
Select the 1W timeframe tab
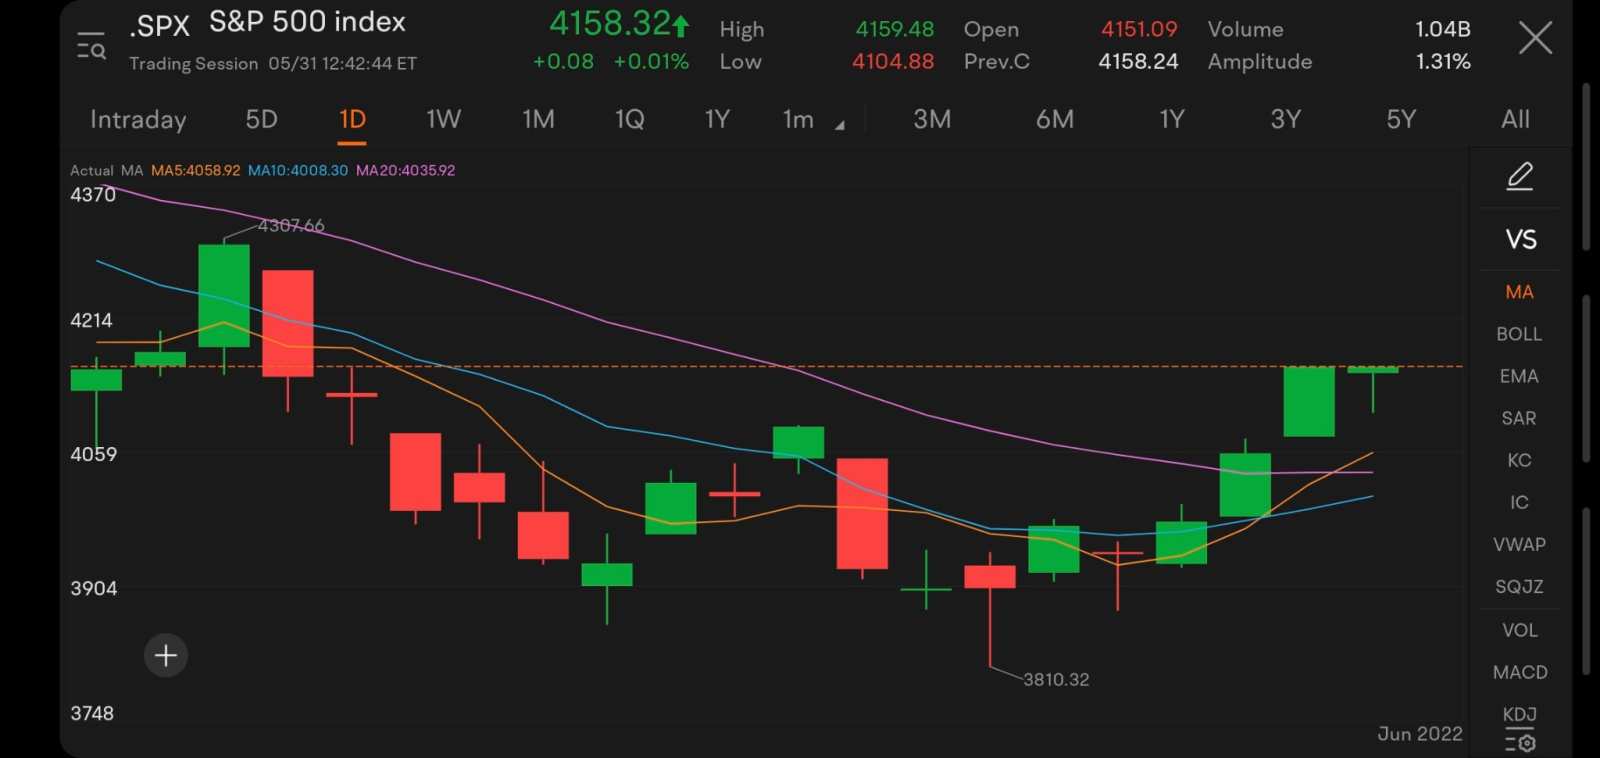pos(443,120)
